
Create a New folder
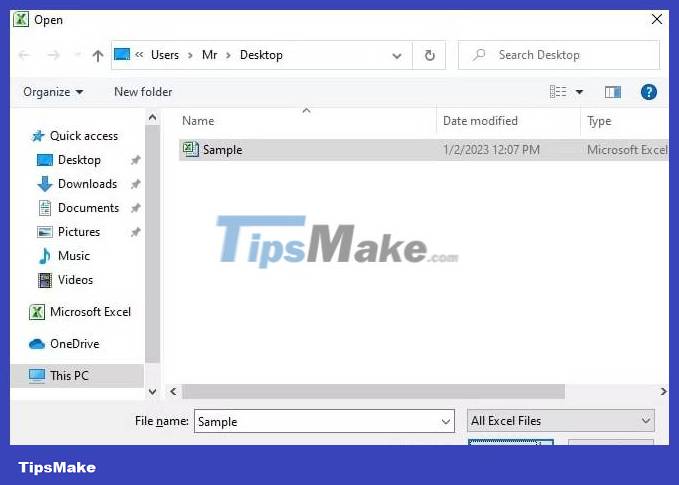143,92
